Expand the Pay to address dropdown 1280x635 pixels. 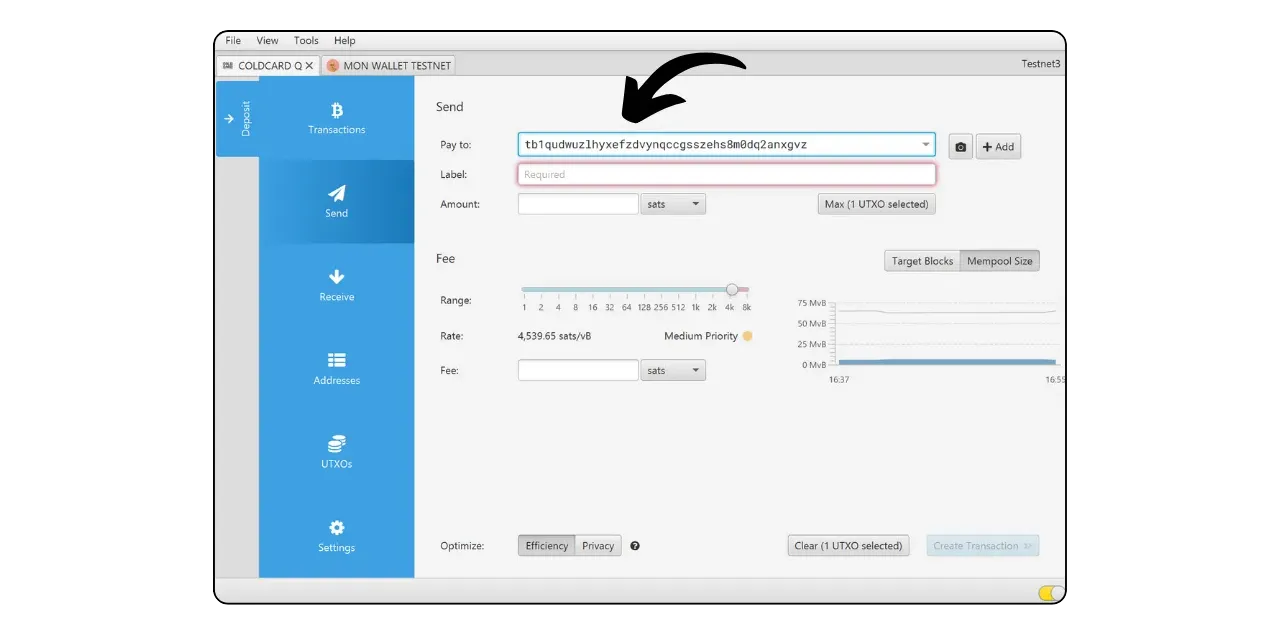(x=925, y=145)
